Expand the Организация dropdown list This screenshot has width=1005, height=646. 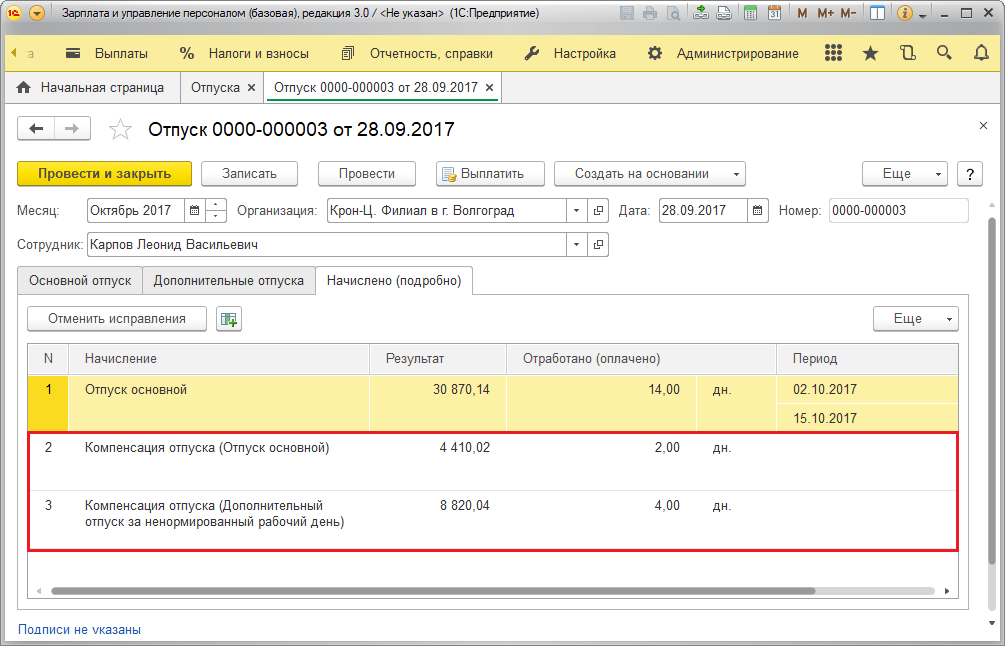[576, 210]
